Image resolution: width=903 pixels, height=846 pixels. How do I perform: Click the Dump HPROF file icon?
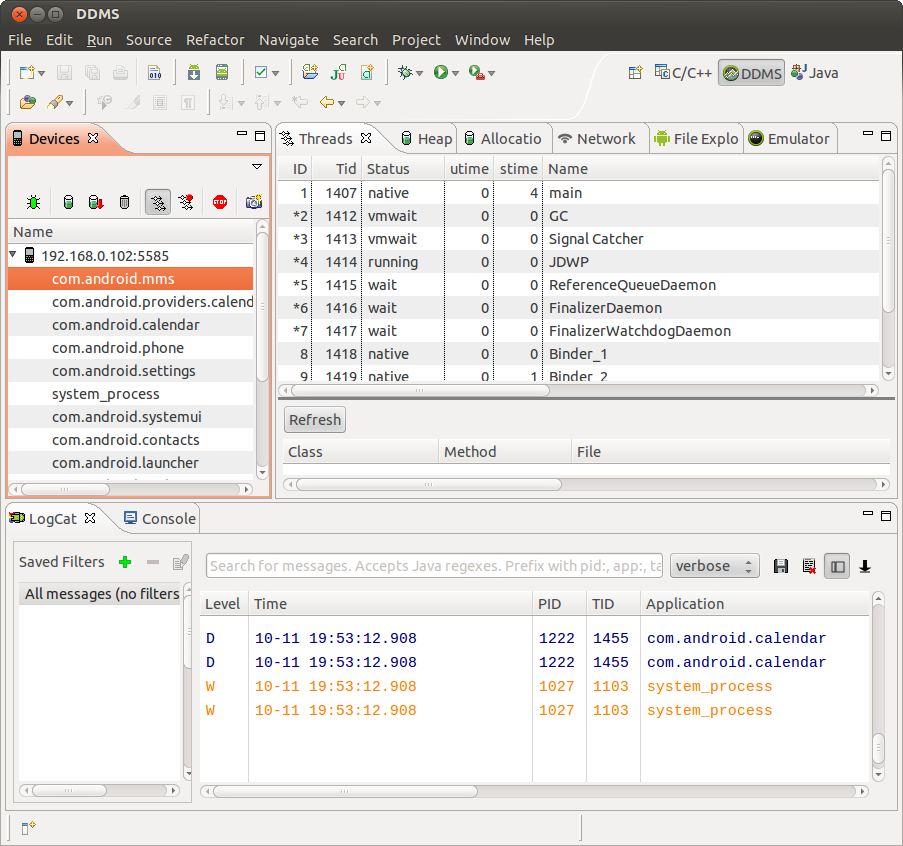click(x=96, y=202)
